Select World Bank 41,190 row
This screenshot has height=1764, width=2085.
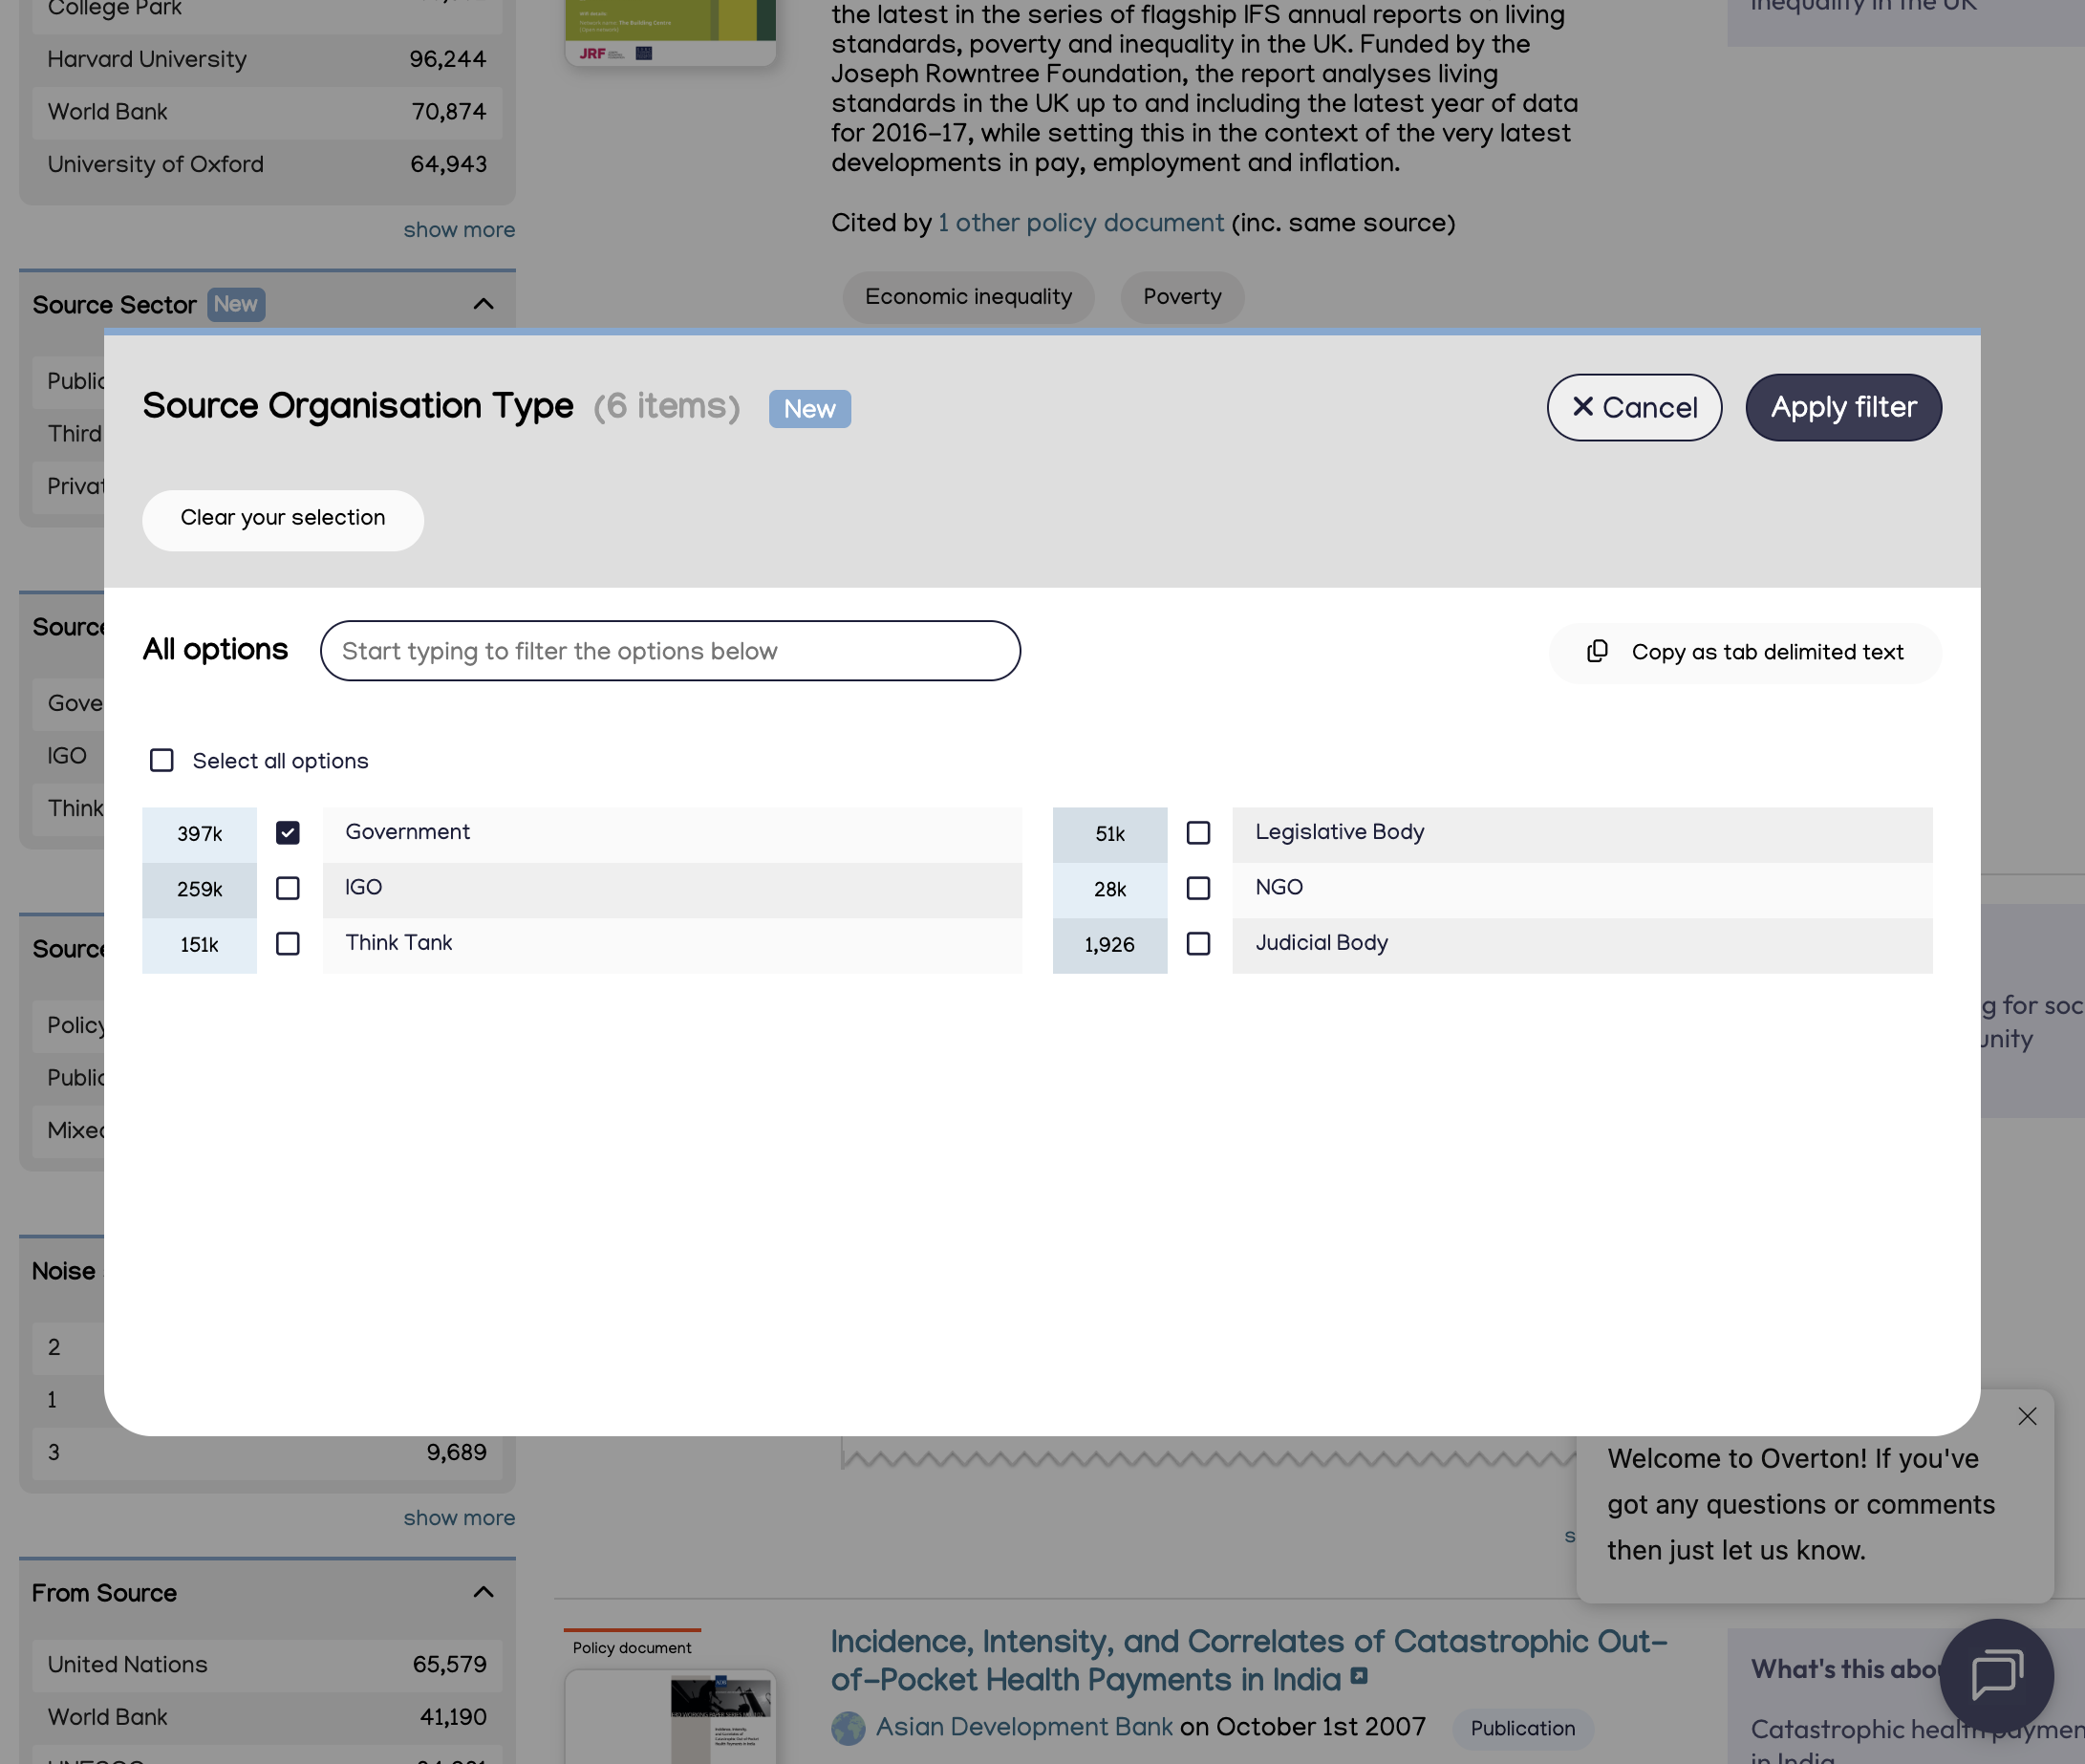(x=267, y=1717)
